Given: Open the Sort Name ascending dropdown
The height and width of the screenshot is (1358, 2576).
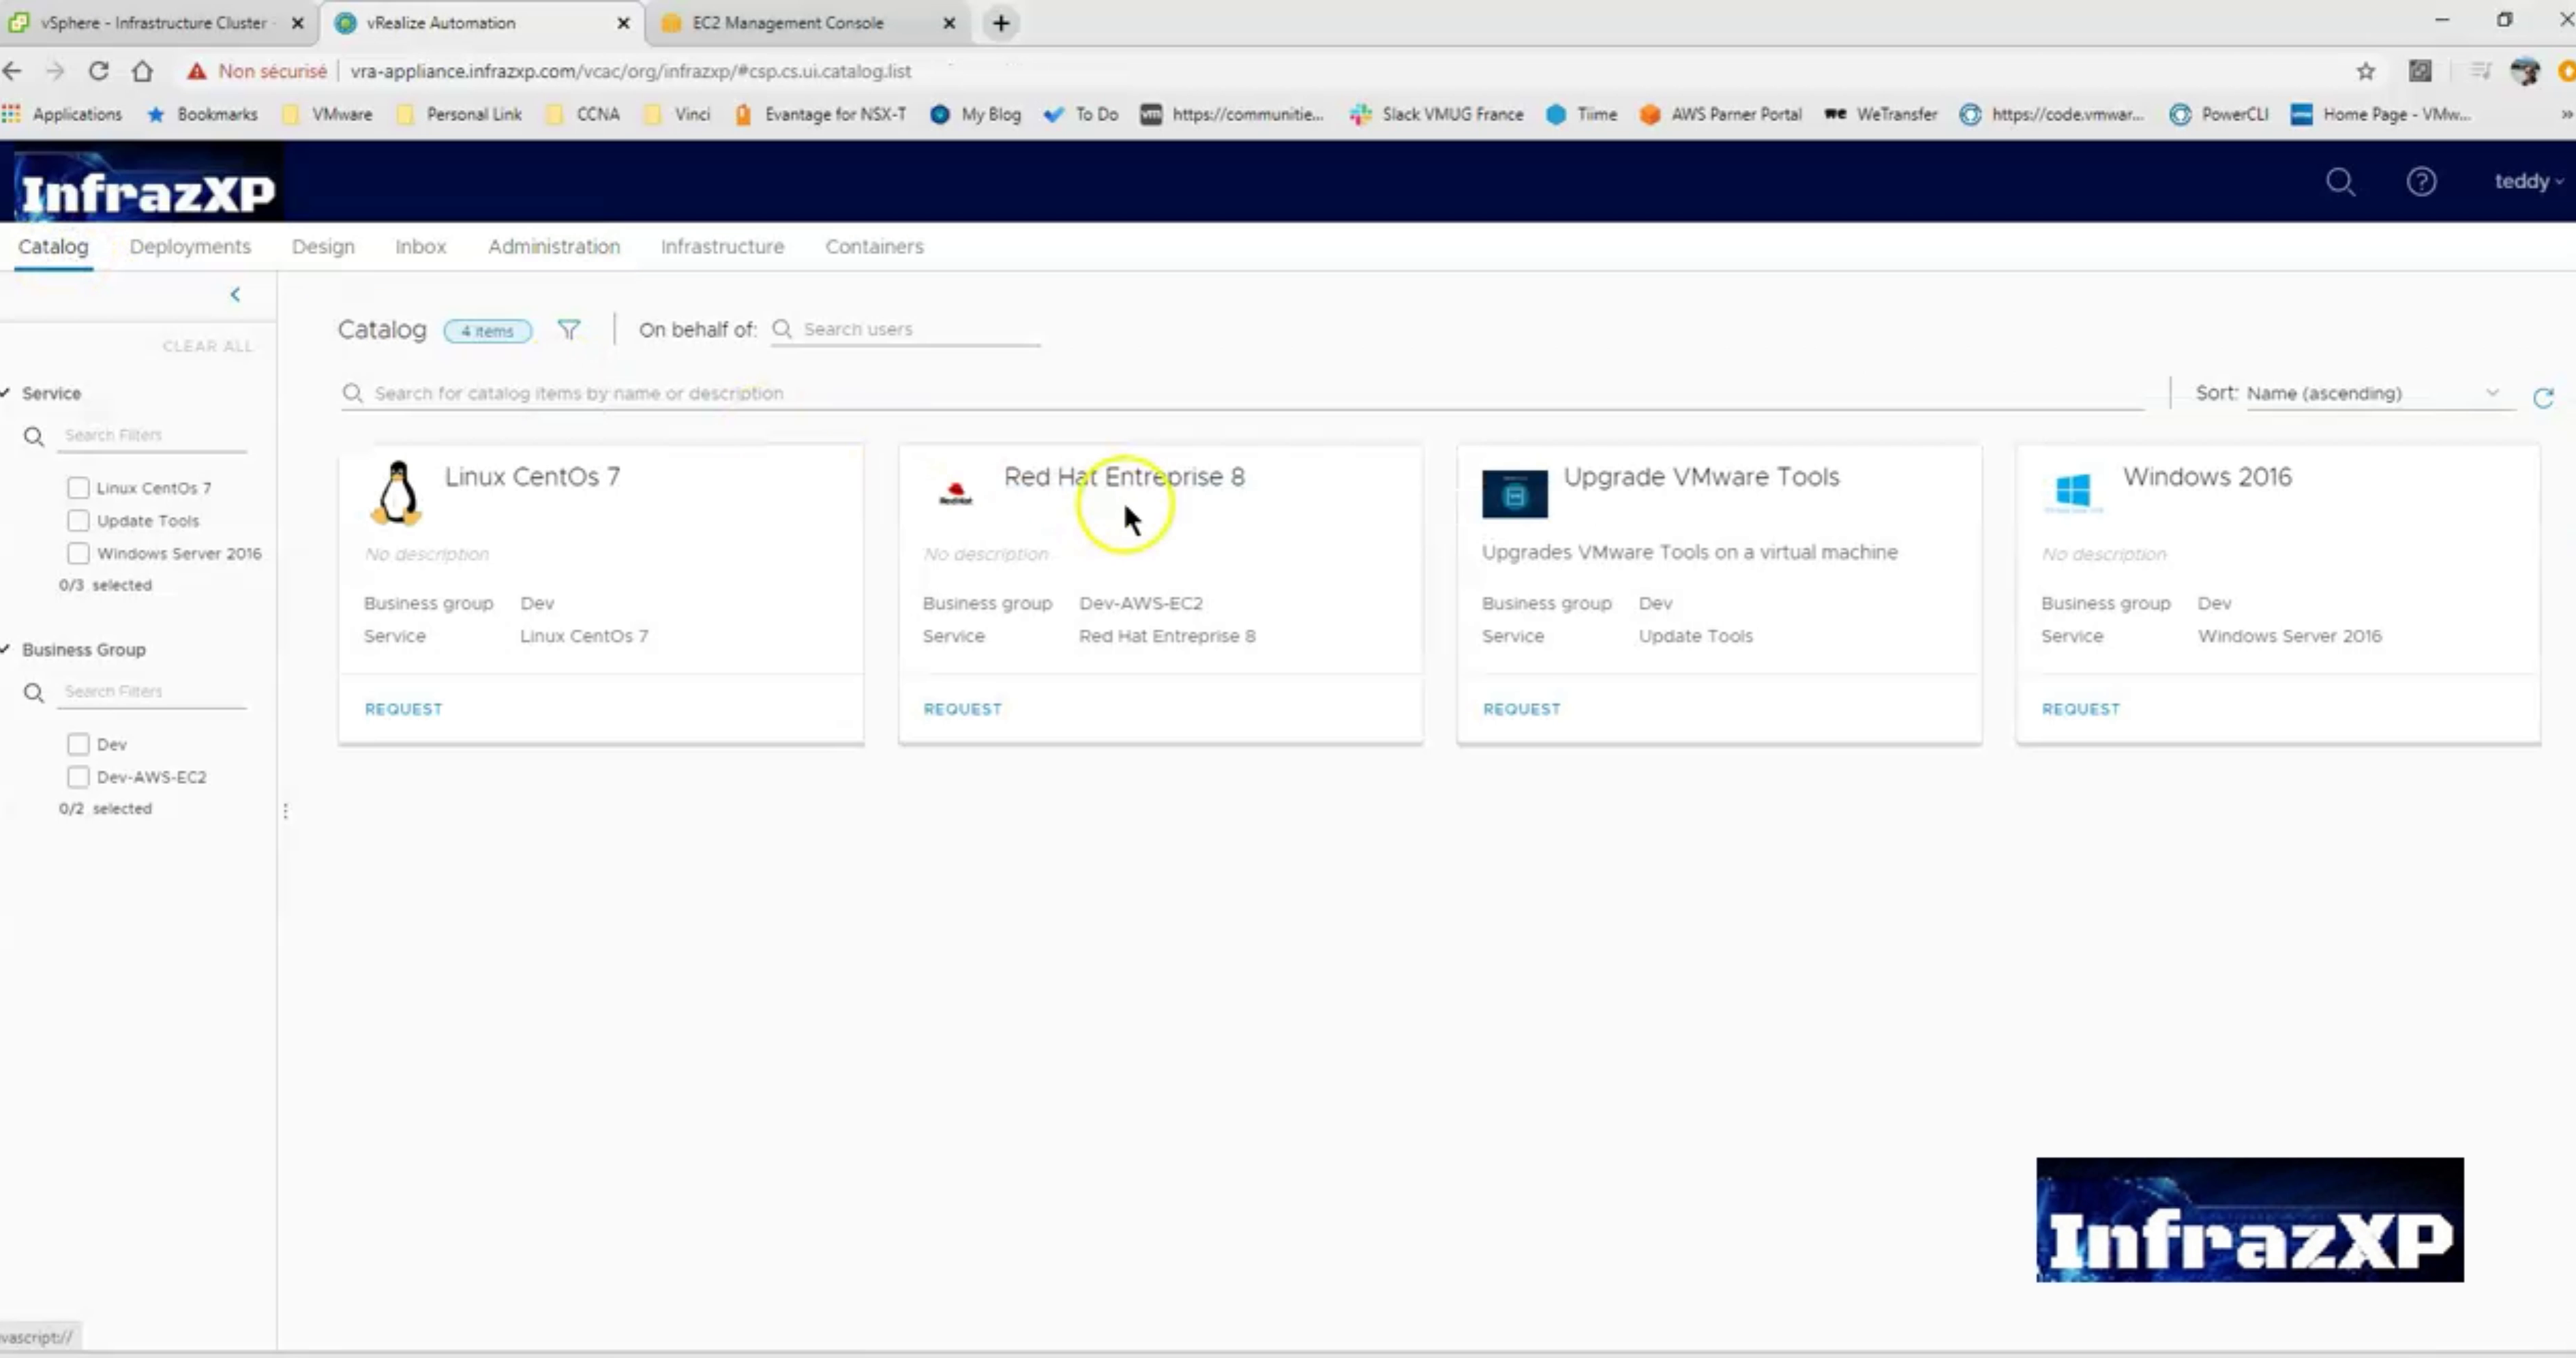Looking at the screenshot, I should (2370, 393).
